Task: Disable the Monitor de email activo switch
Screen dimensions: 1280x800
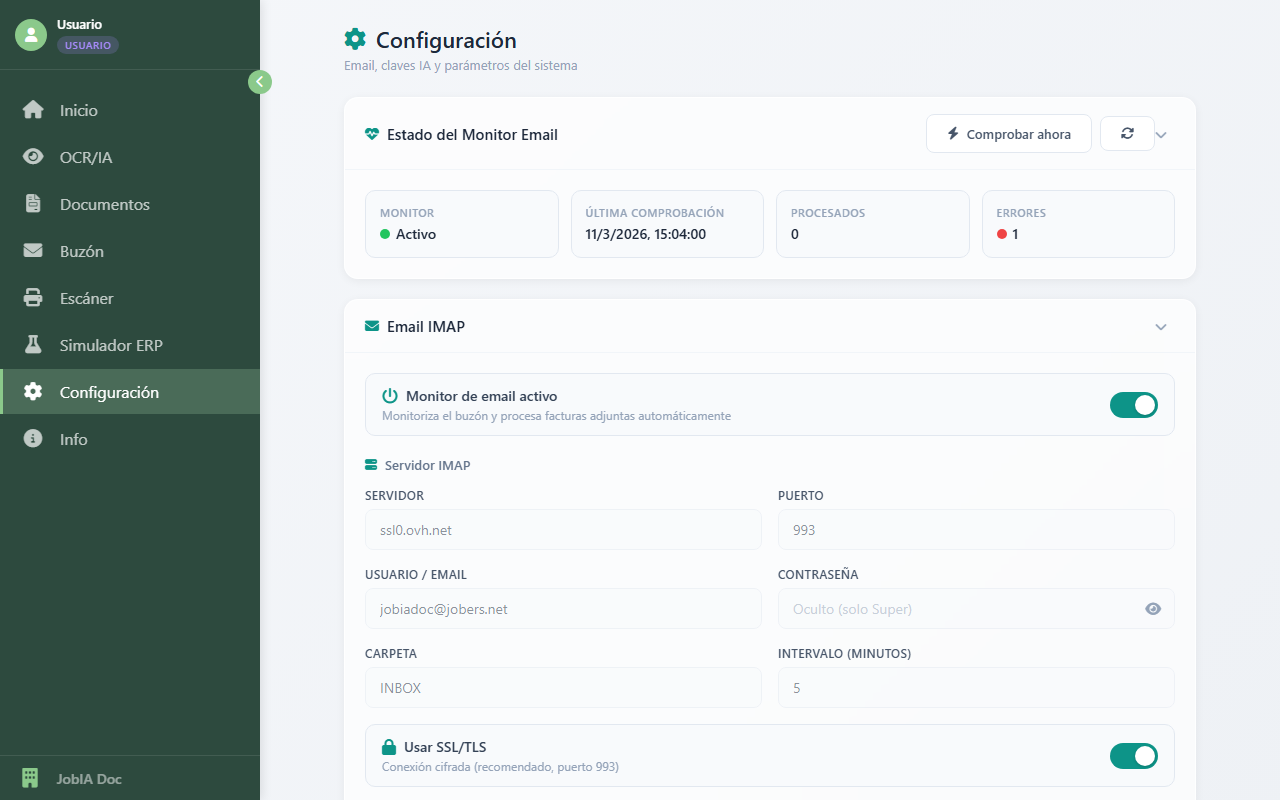Action: click(1133, 405)
